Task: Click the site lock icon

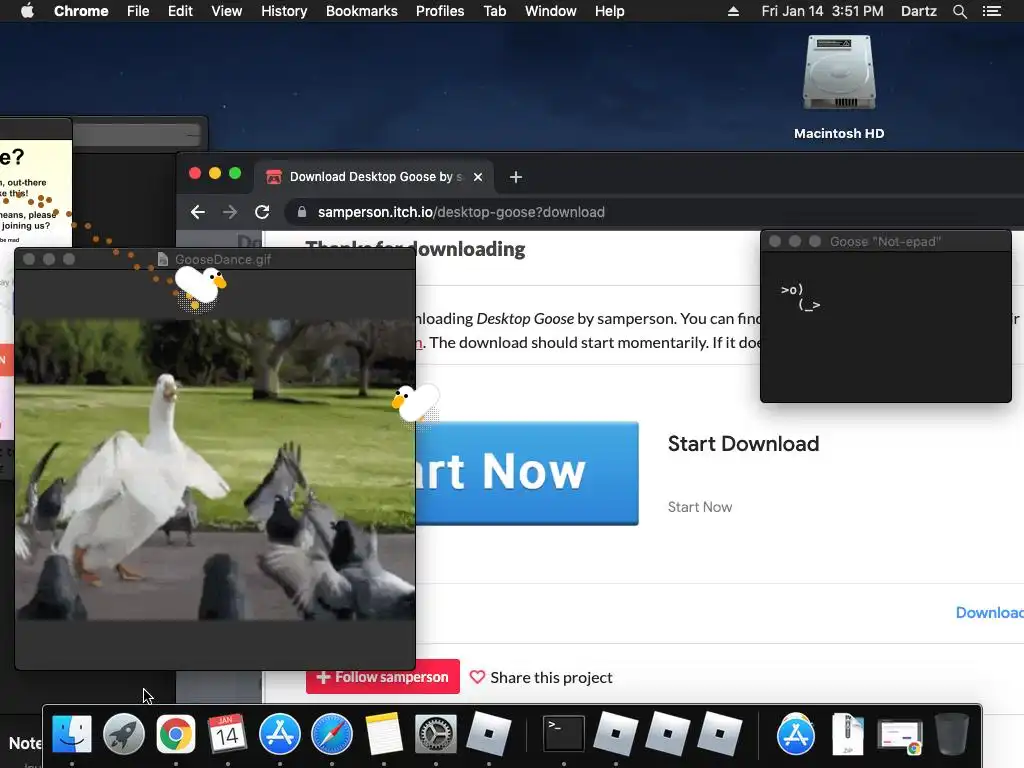Action: [302, 212]
